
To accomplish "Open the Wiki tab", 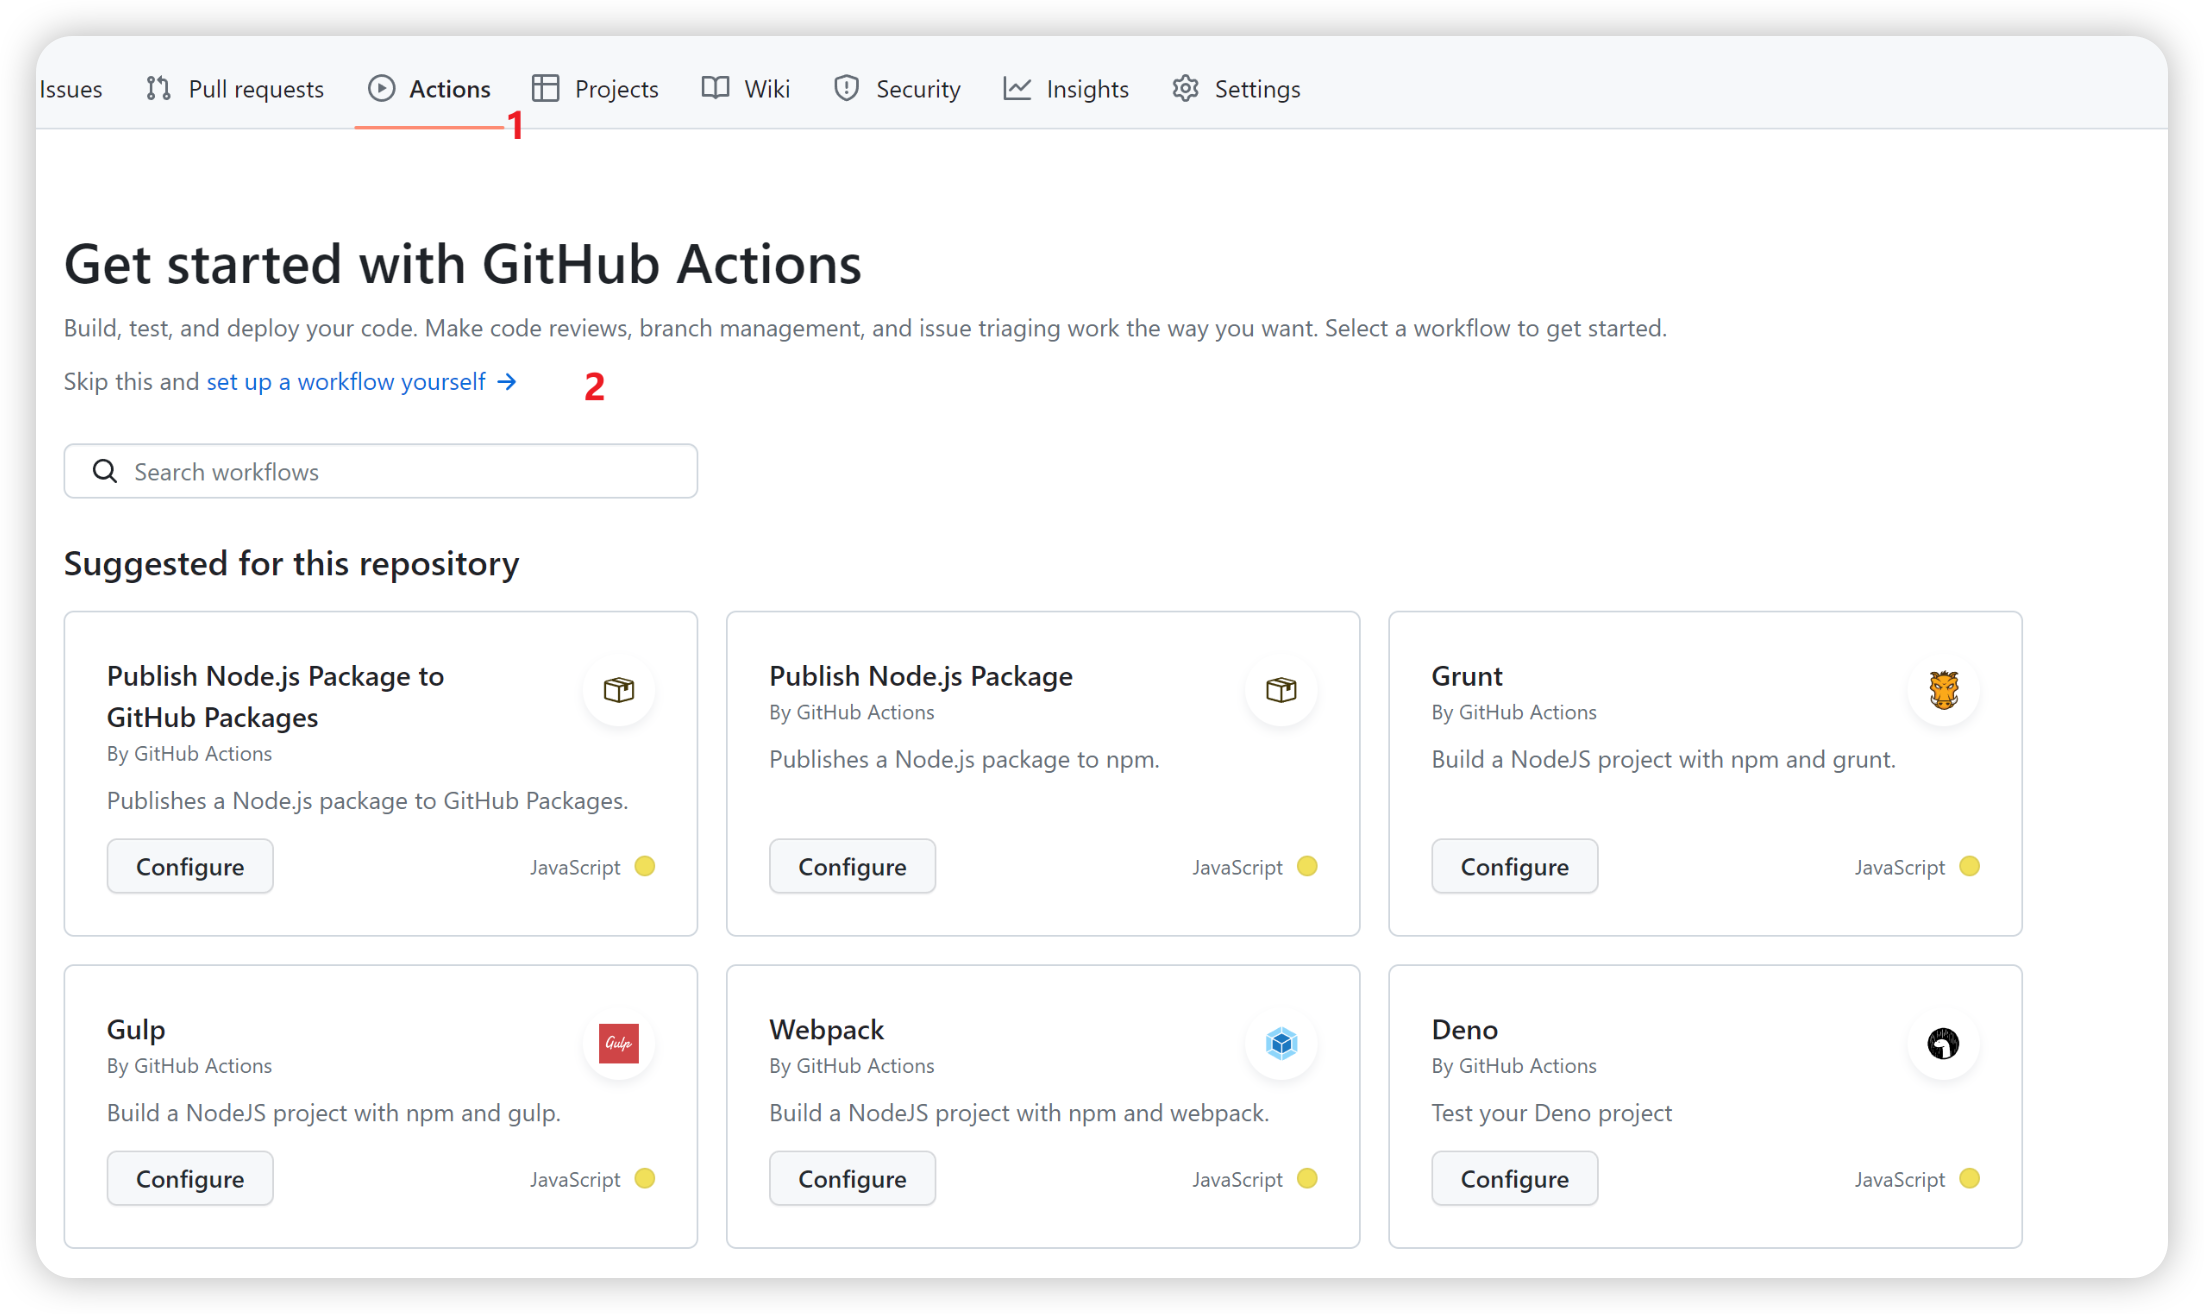I will pos(745,89).
